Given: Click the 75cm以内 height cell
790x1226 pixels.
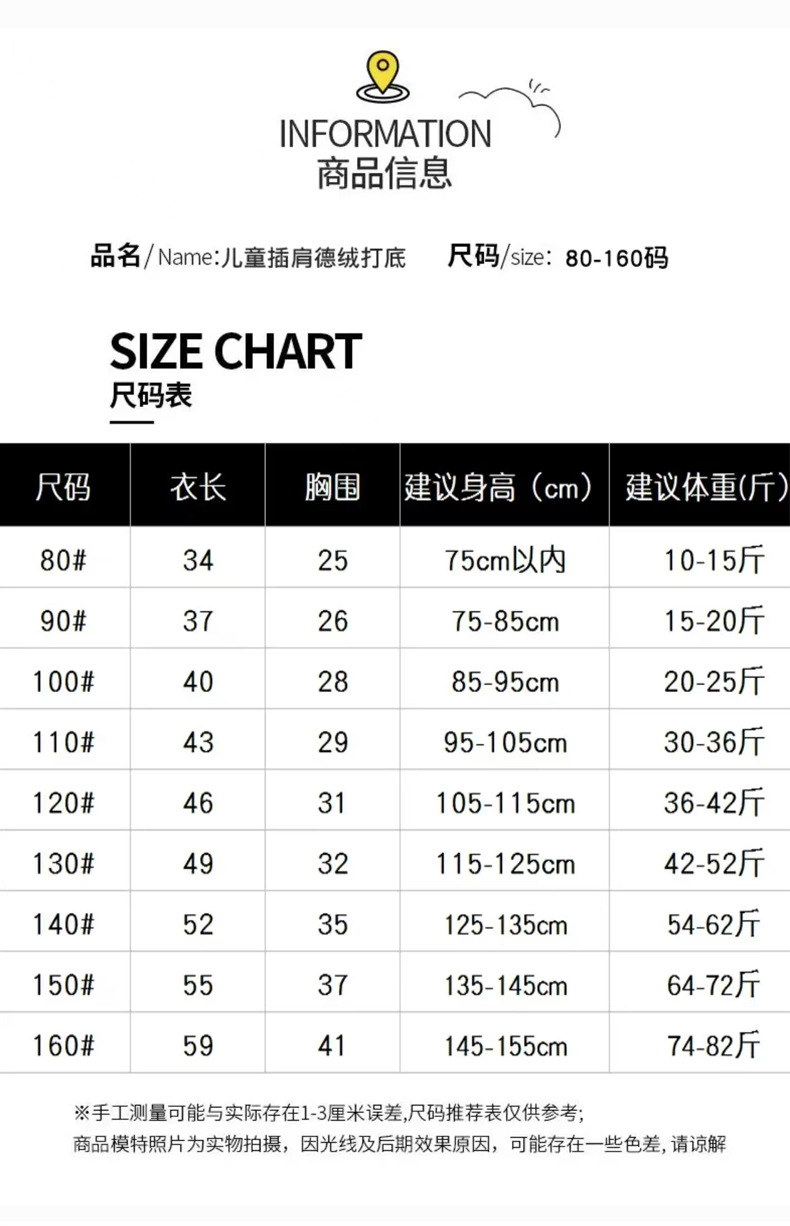Looking at the screenshot, I should [505, 560].
